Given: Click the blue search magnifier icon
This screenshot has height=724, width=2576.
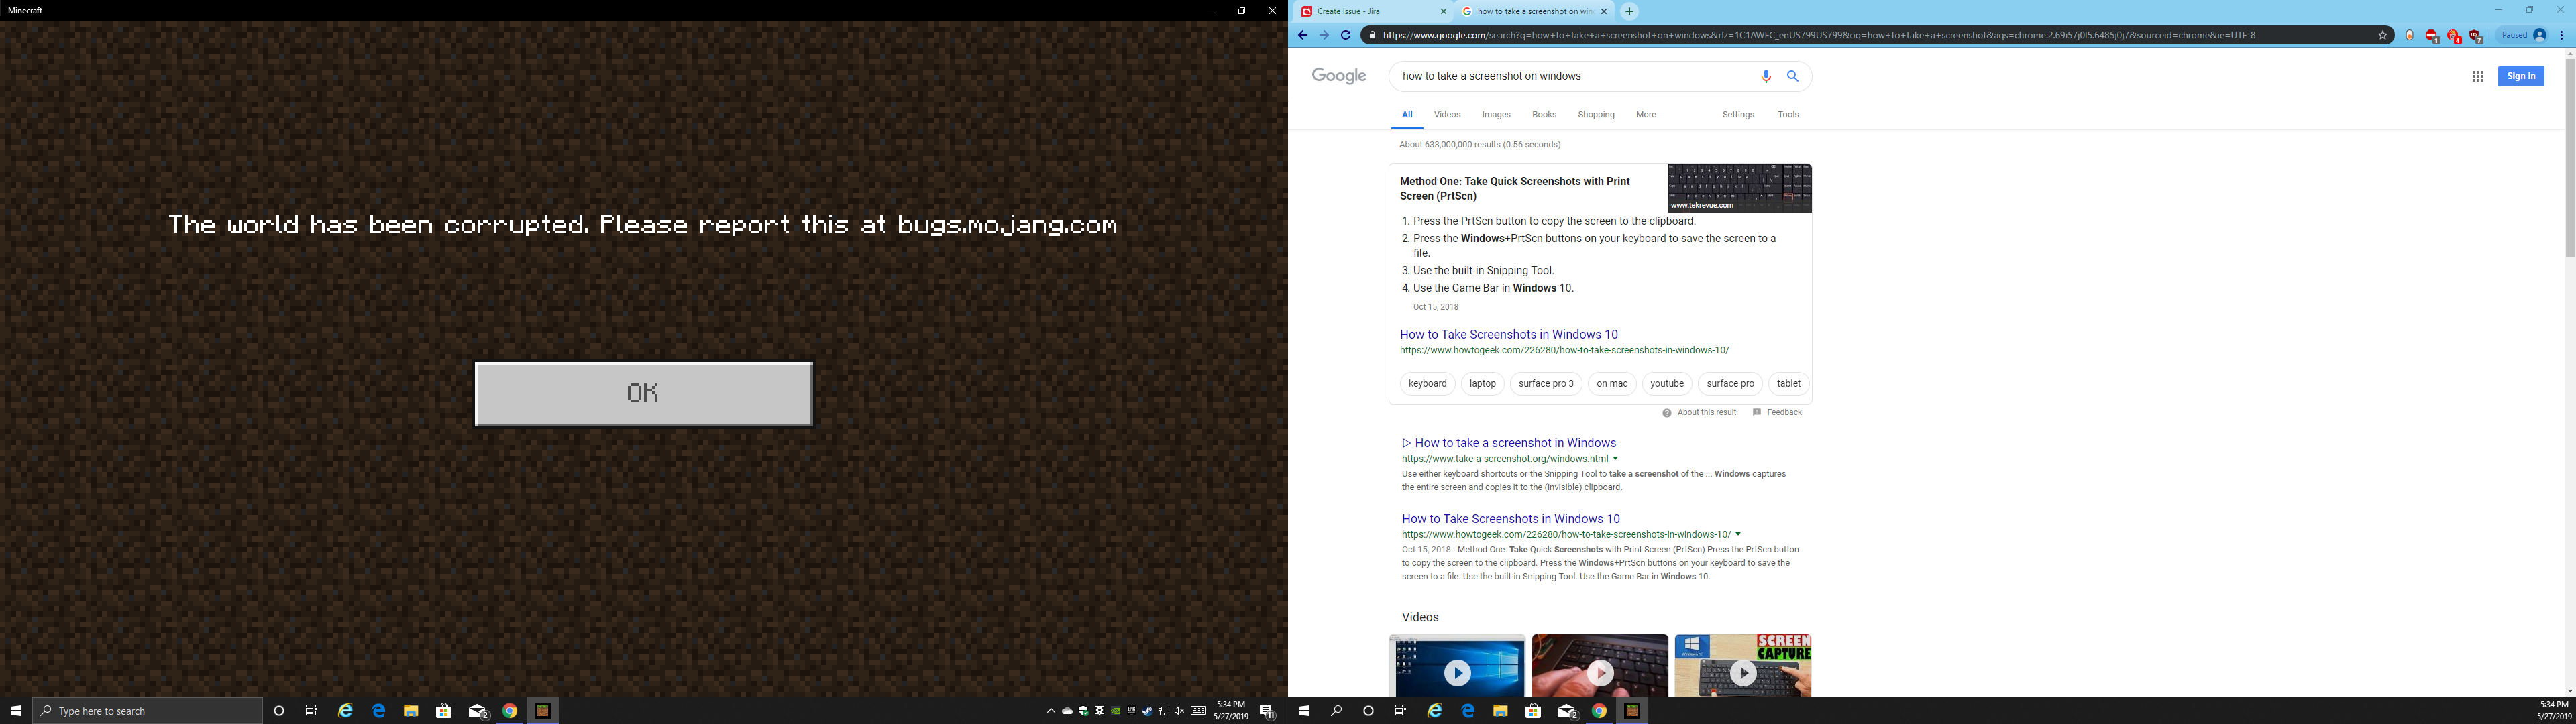Looking at the screenshot, I should click(1793, 76).
